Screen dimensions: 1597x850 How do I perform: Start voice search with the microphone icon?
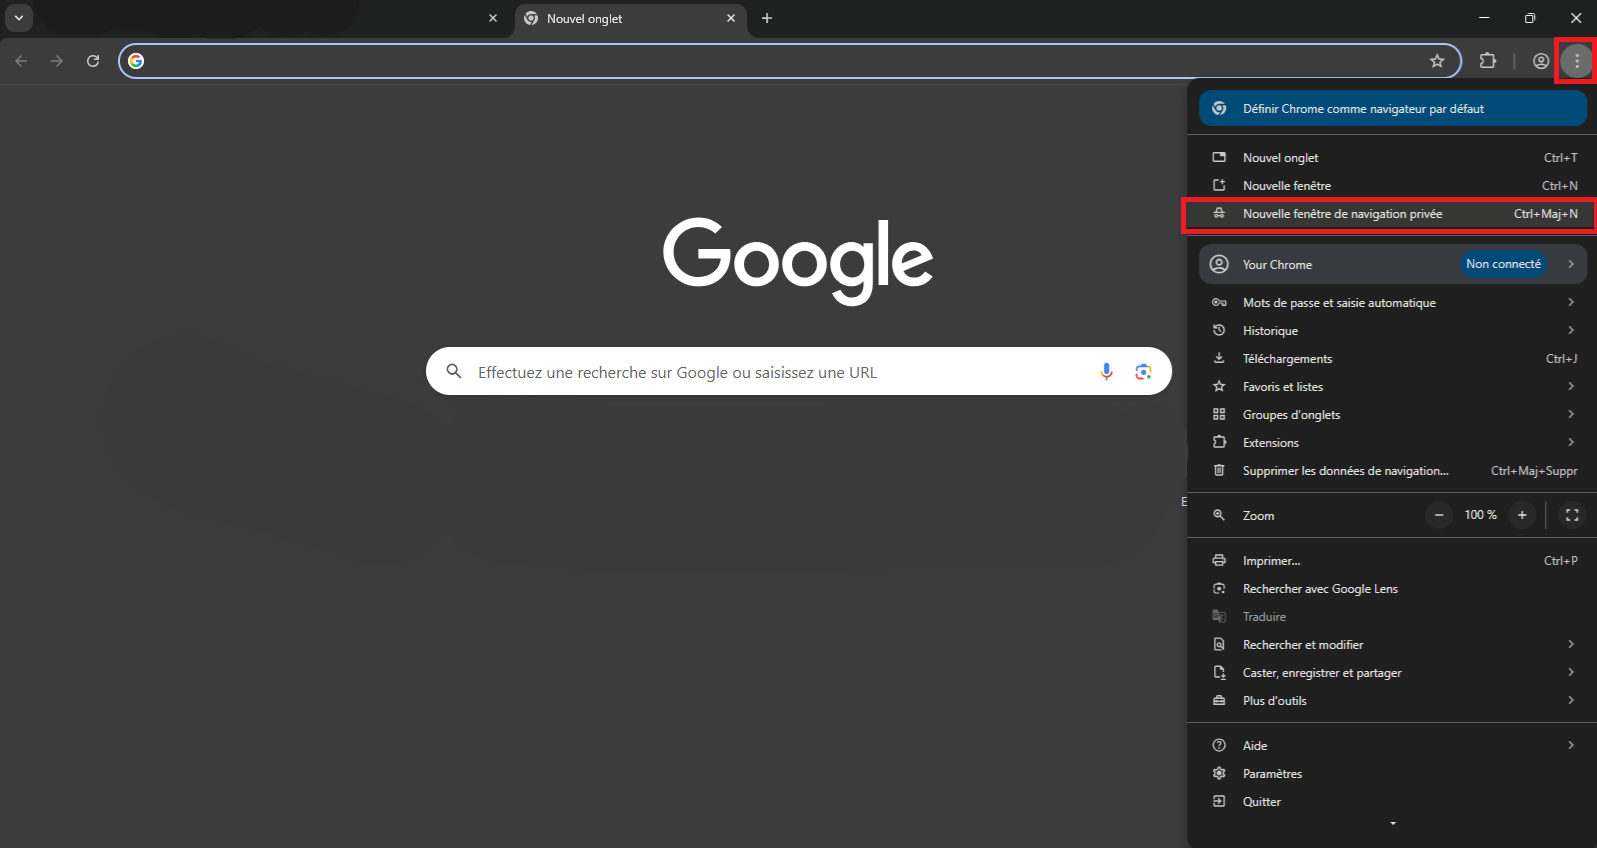pyautogui.click(x=1106, y=371)
